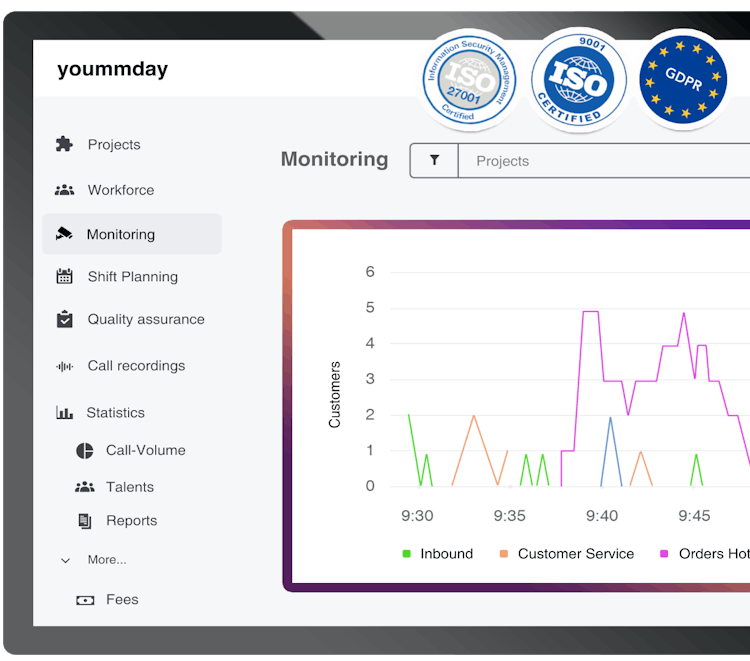Toggle the Orders Hotline legend entry
This screenshot has width=750, height=661.
pos(705,554)
